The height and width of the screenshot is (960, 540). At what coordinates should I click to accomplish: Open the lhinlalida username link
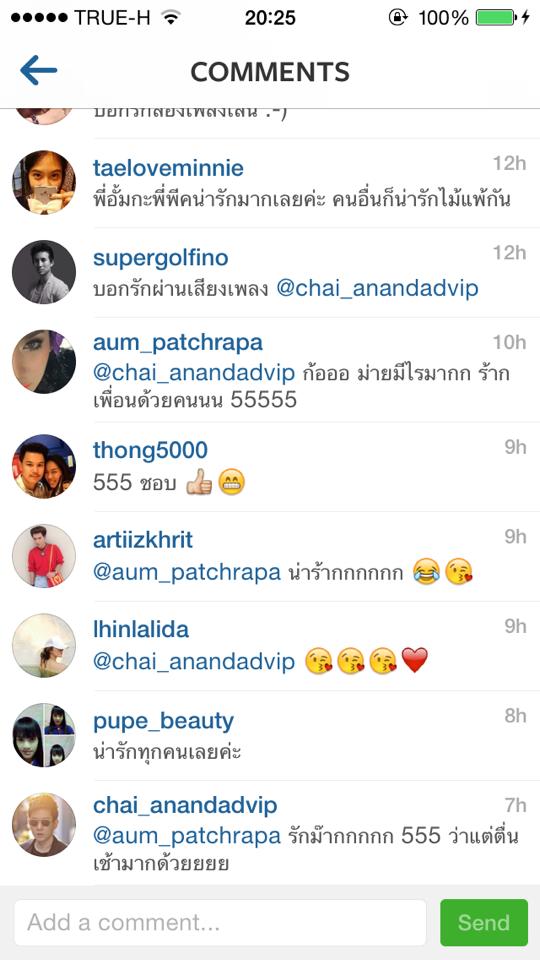(141, 629)
